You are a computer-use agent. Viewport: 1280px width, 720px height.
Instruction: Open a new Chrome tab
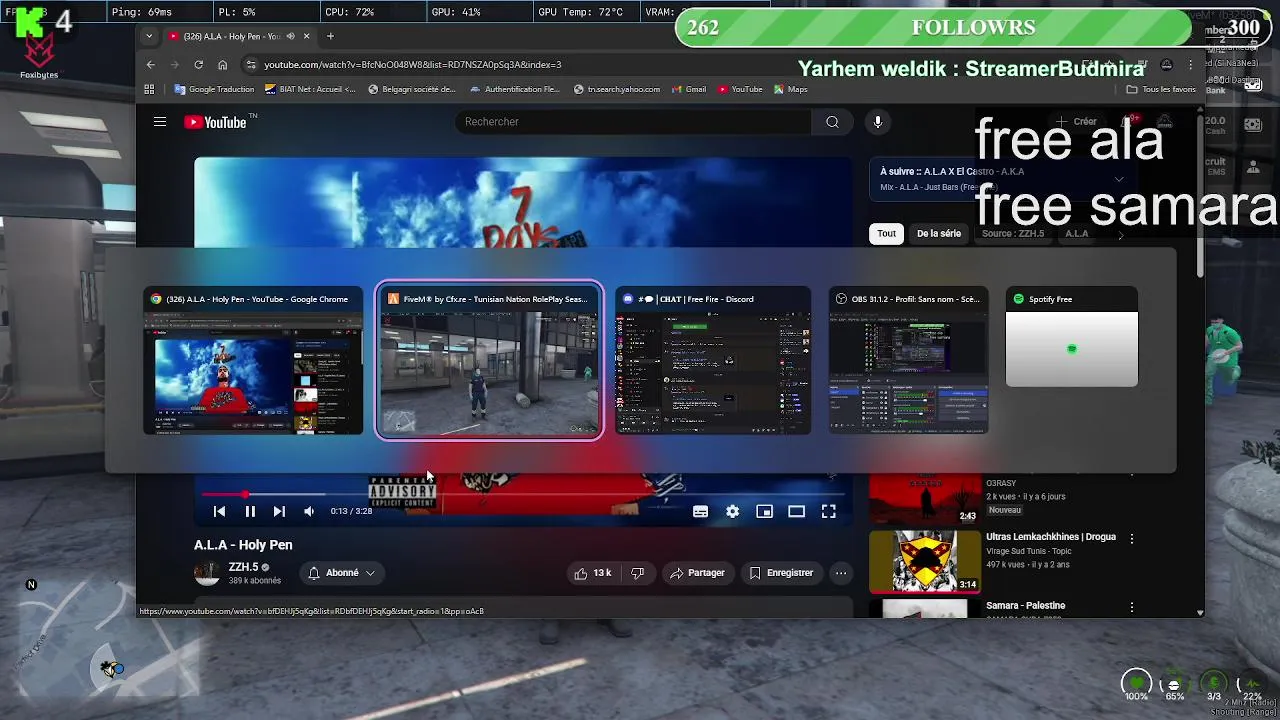pyautogui.click(x=330, y=36)
